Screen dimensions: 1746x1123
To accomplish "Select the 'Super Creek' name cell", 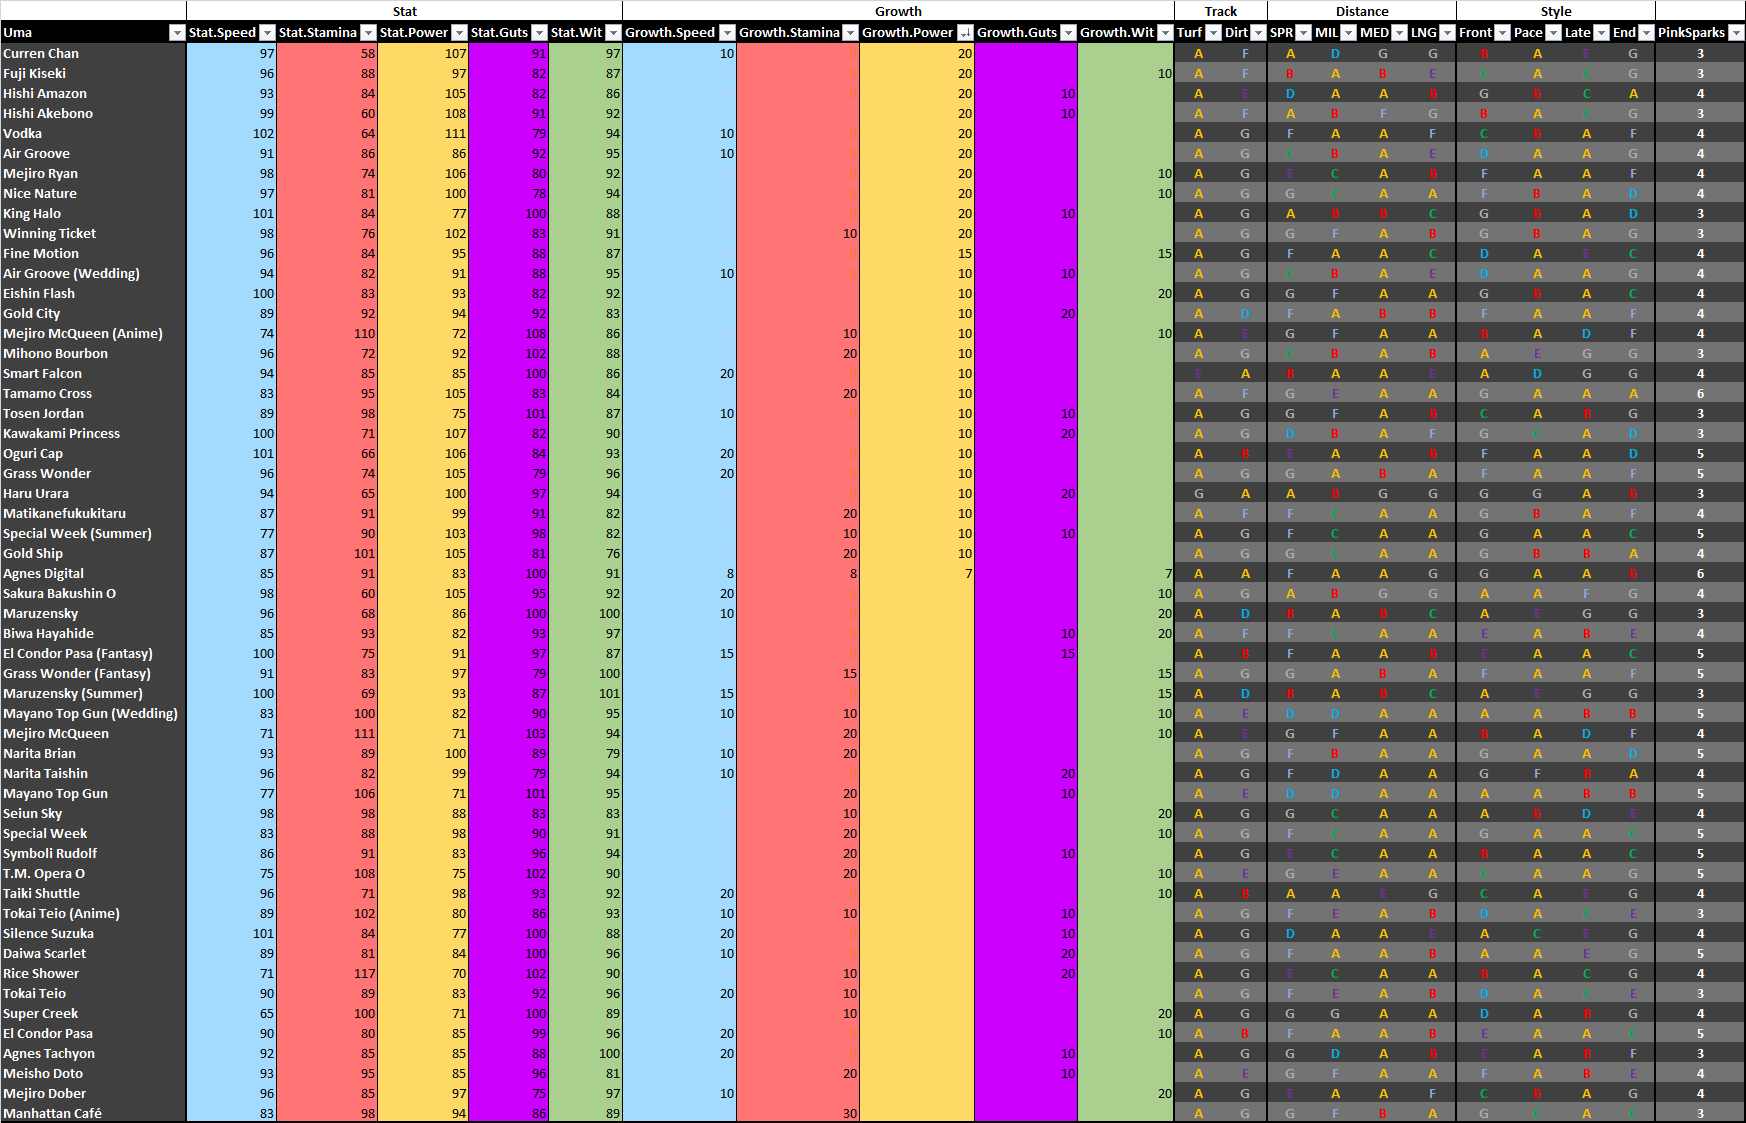I will point(93,1013).
